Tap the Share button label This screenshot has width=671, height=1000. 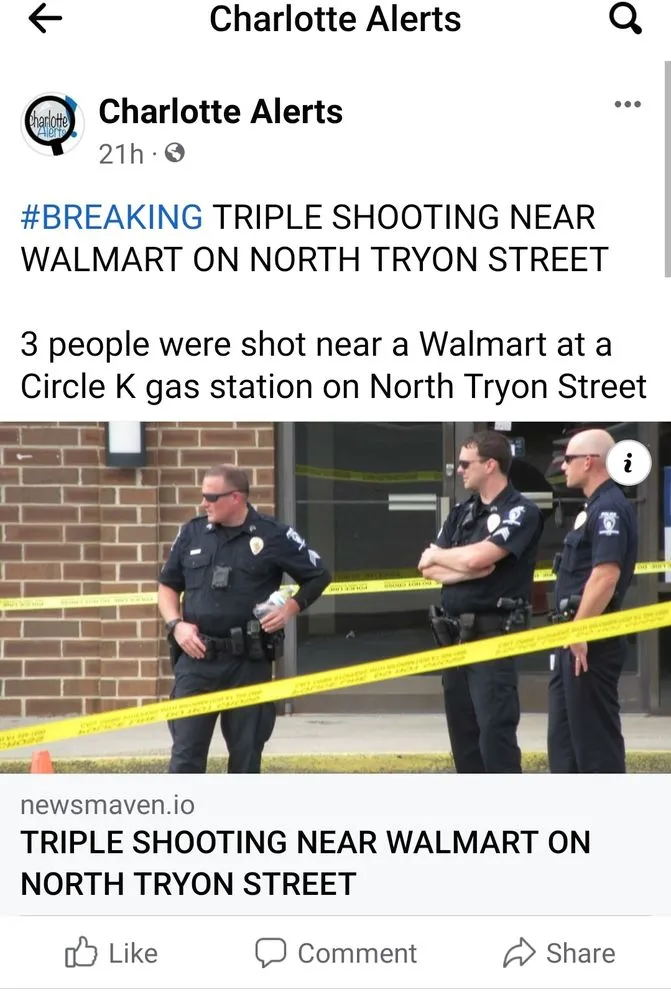(x=581, y=953)
